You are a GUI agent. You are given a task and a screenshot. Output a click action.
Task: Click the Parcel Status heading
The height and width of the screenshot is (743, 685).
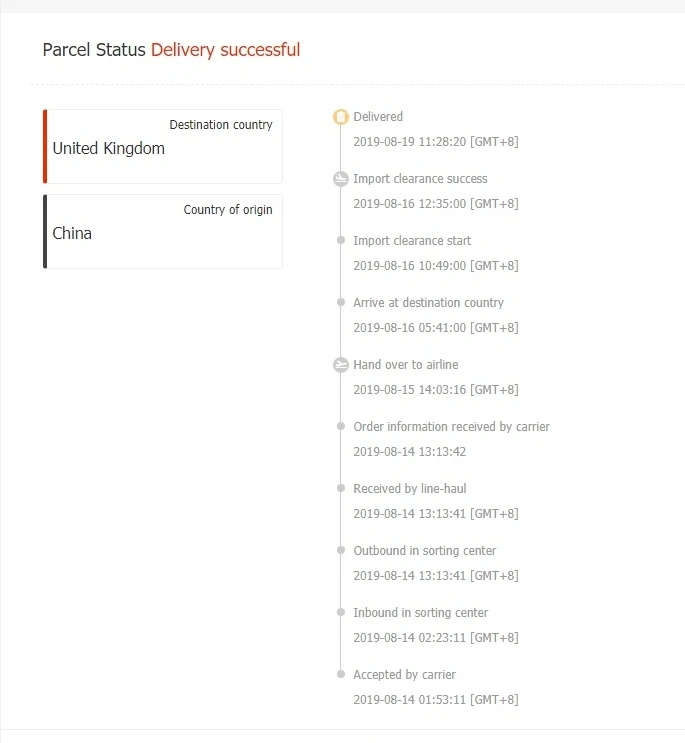94,50
